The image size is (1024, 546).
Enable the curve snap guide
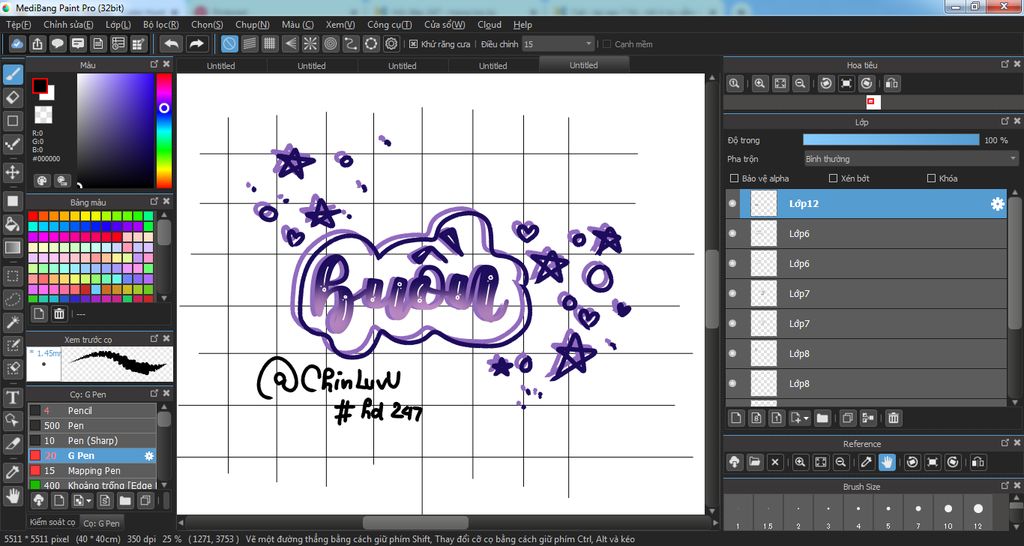(x=351, y=44)
